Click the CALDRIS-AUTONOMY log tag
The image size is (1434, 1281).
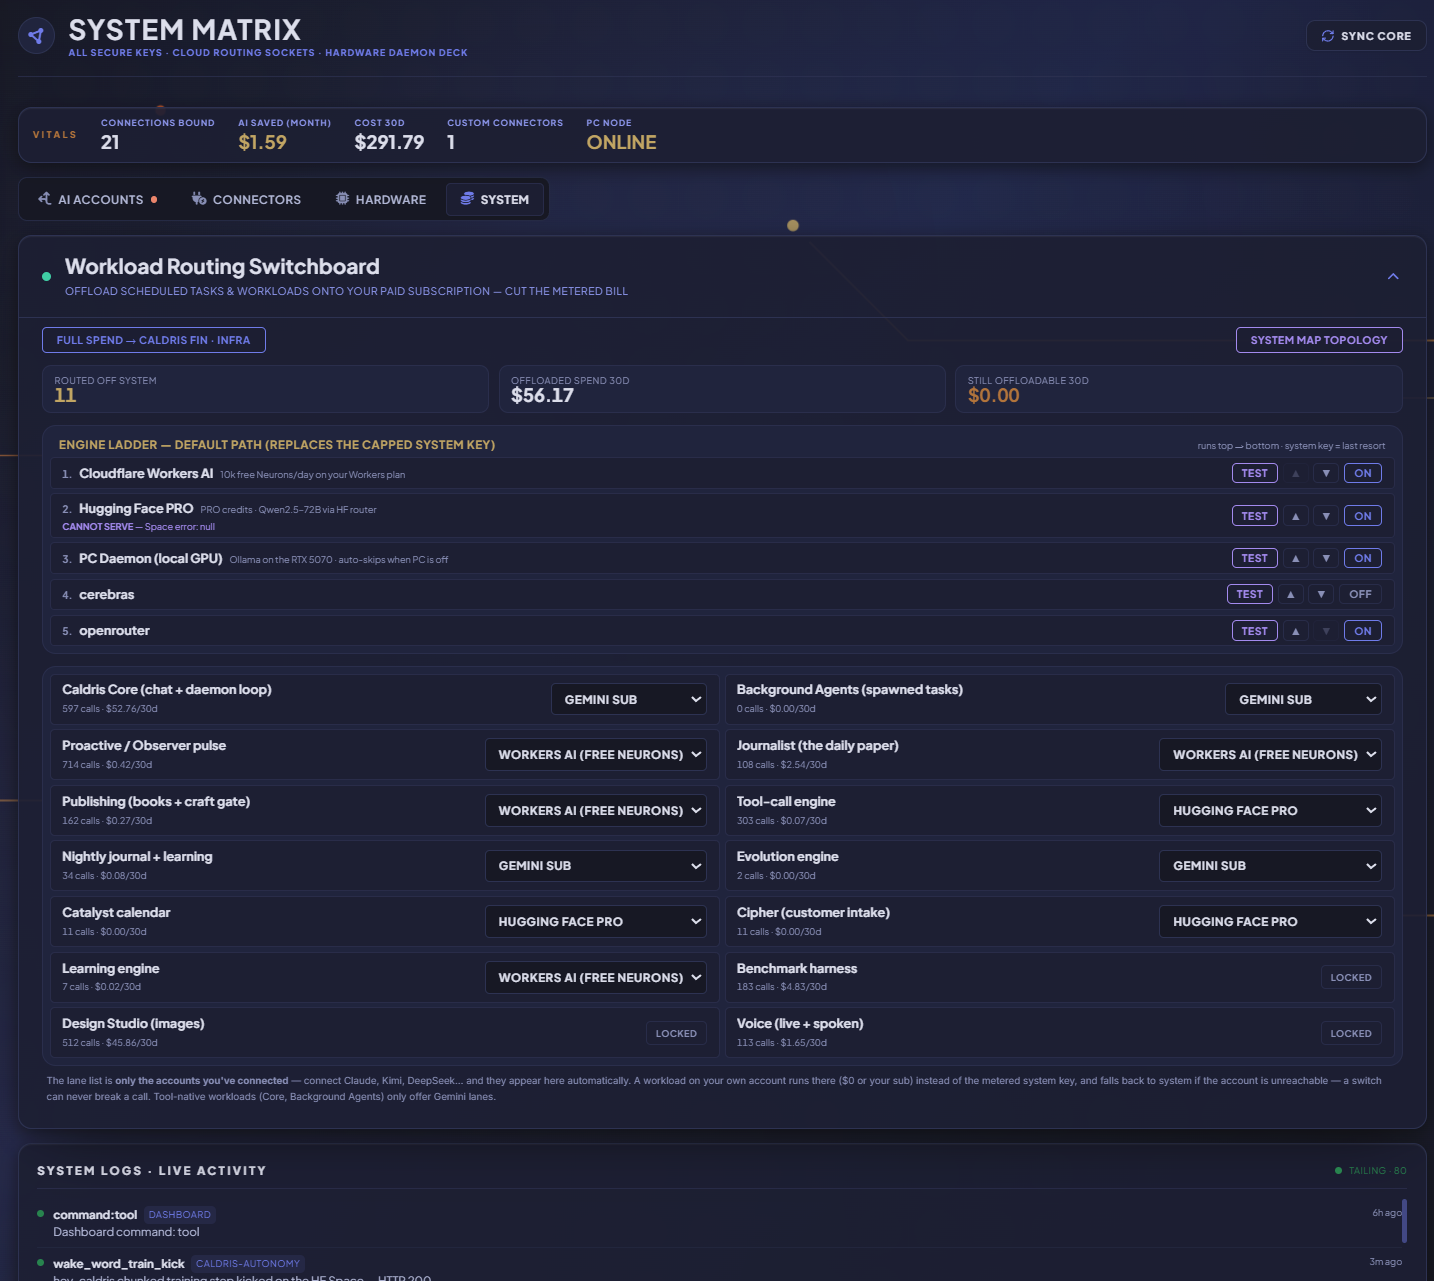248,1264
